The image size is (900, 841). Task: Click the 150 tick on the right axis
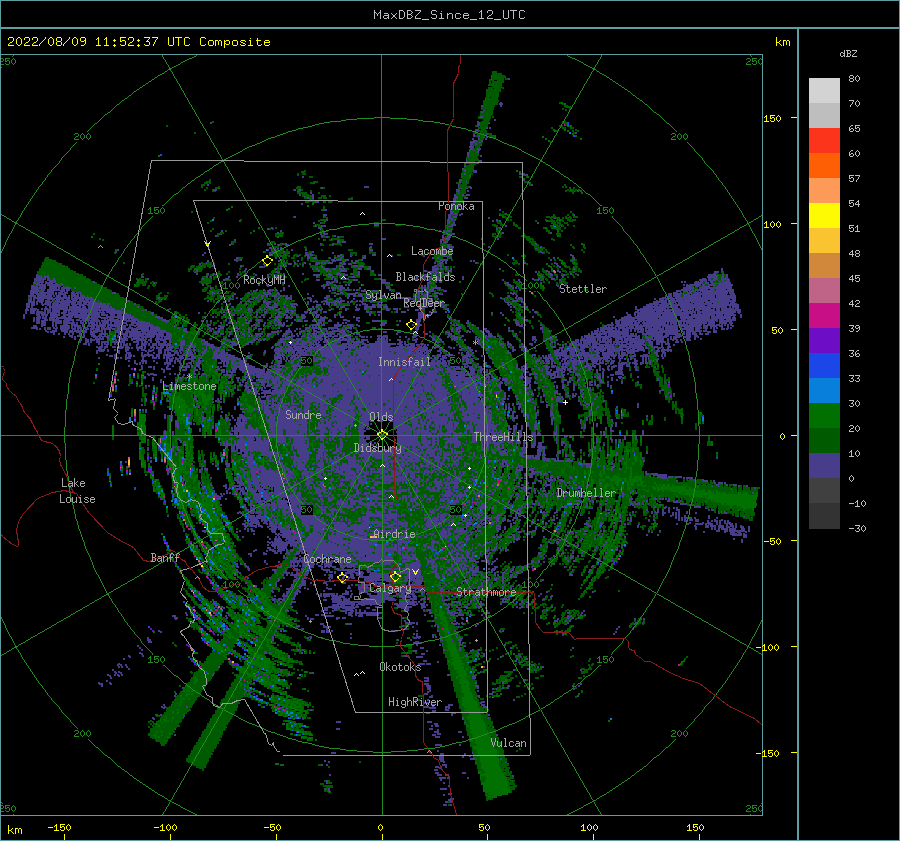(x=773, y=118)
